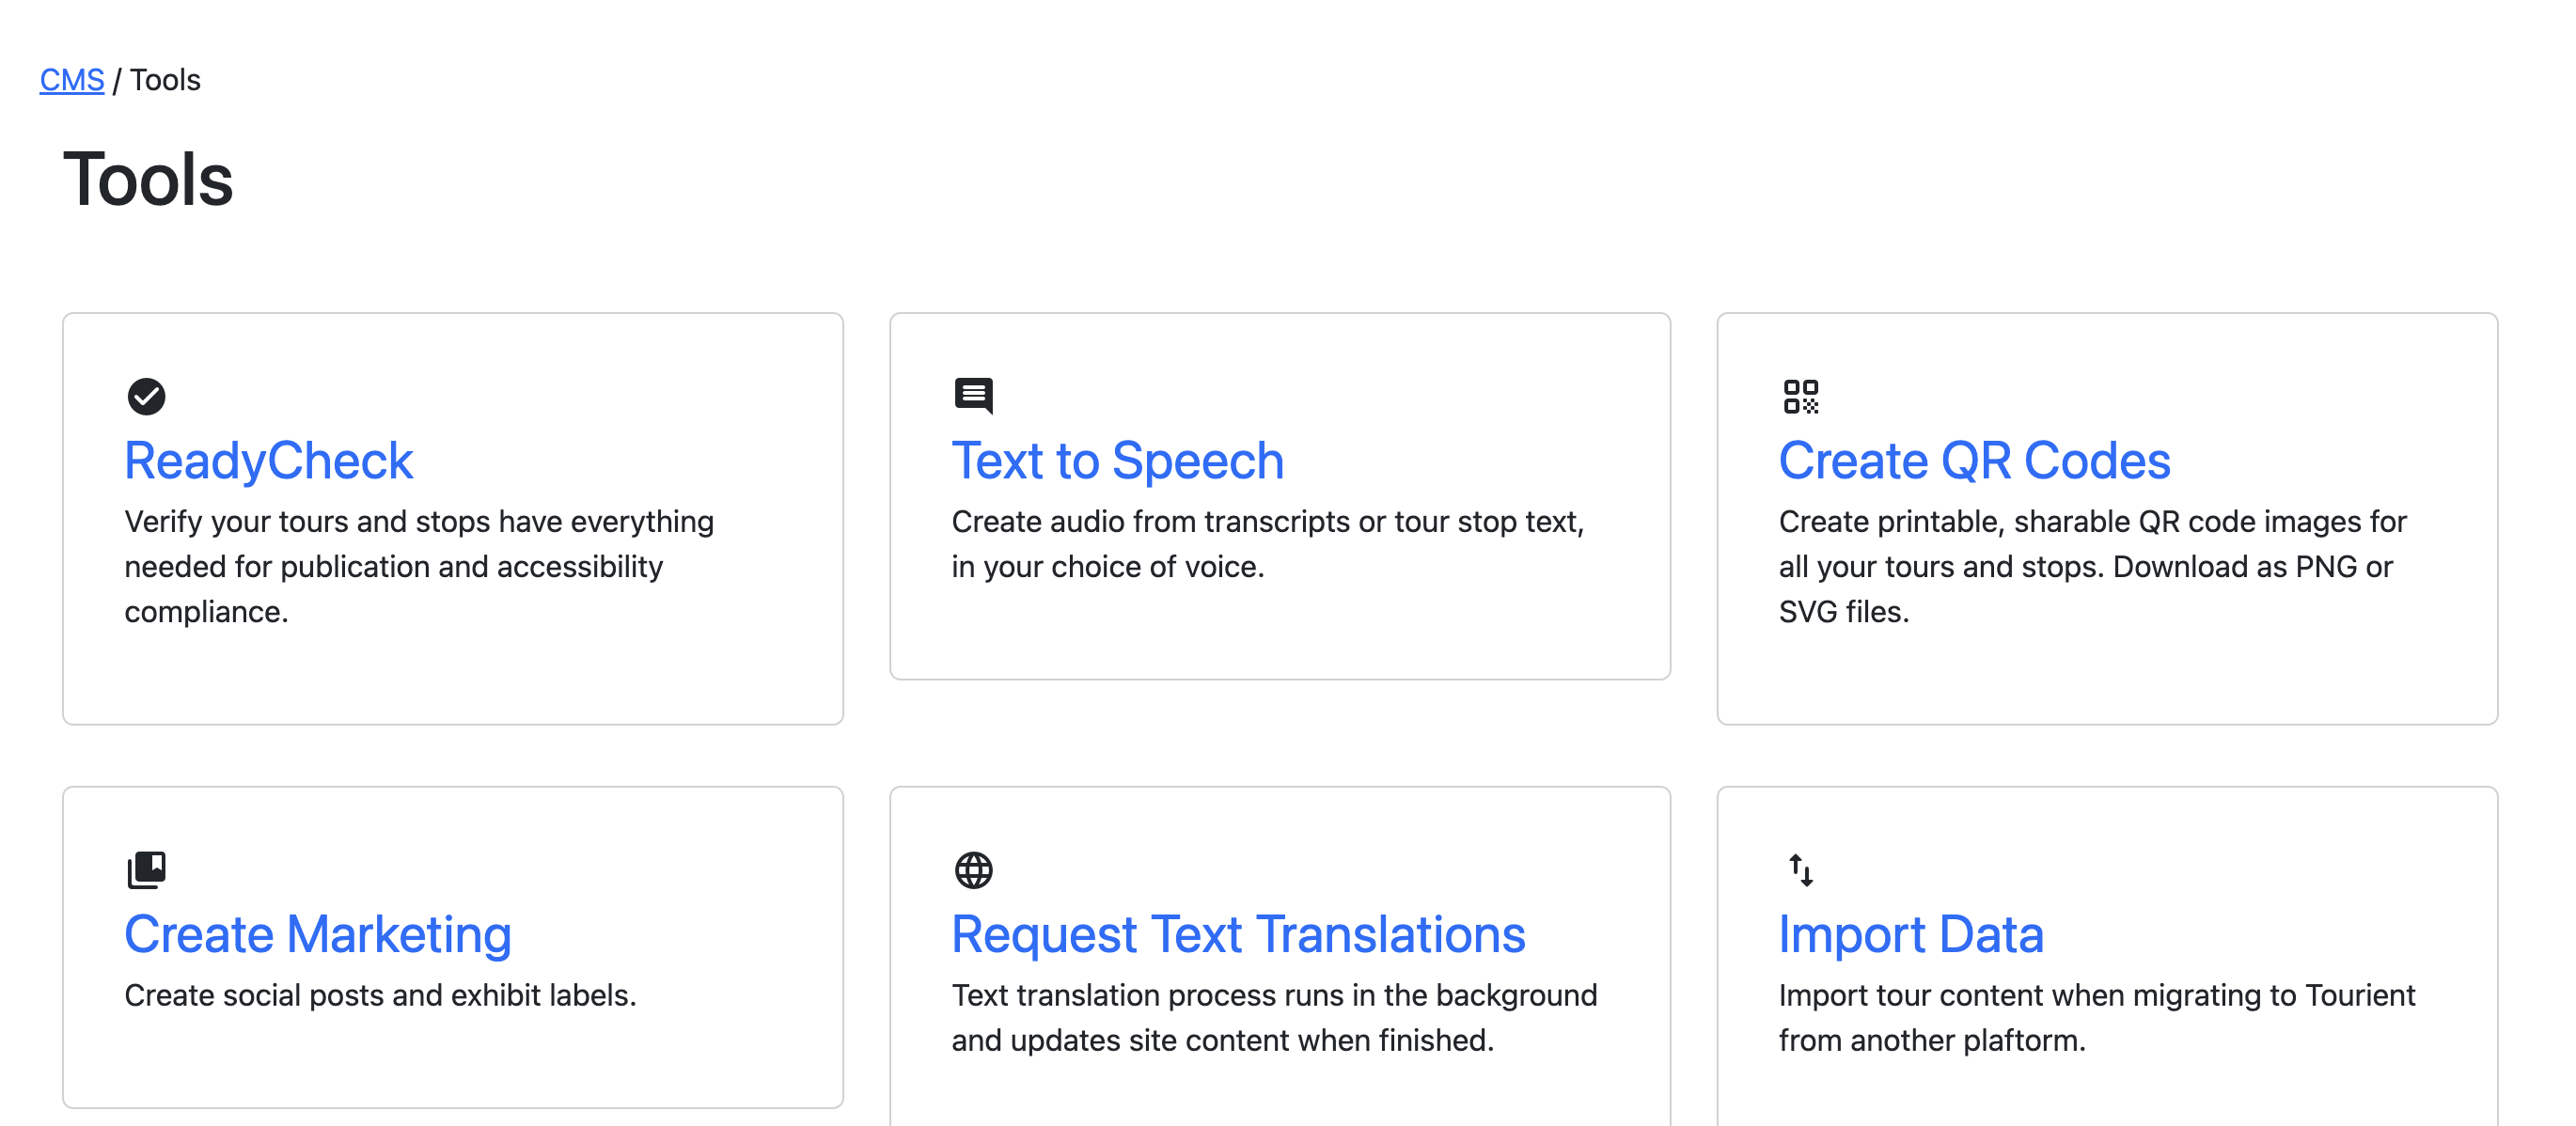Click the up-down arrows icon above Import Data
The height and width of the screenshot is (1126, 2576).
1801,870
